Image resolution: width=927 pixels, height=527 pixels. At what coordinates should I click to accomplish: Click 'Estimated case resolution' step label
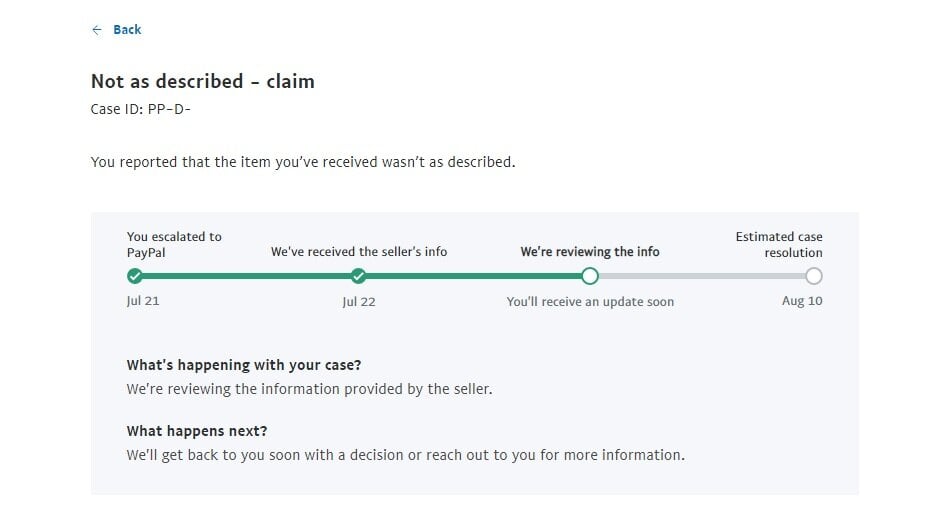click(779, 245)
